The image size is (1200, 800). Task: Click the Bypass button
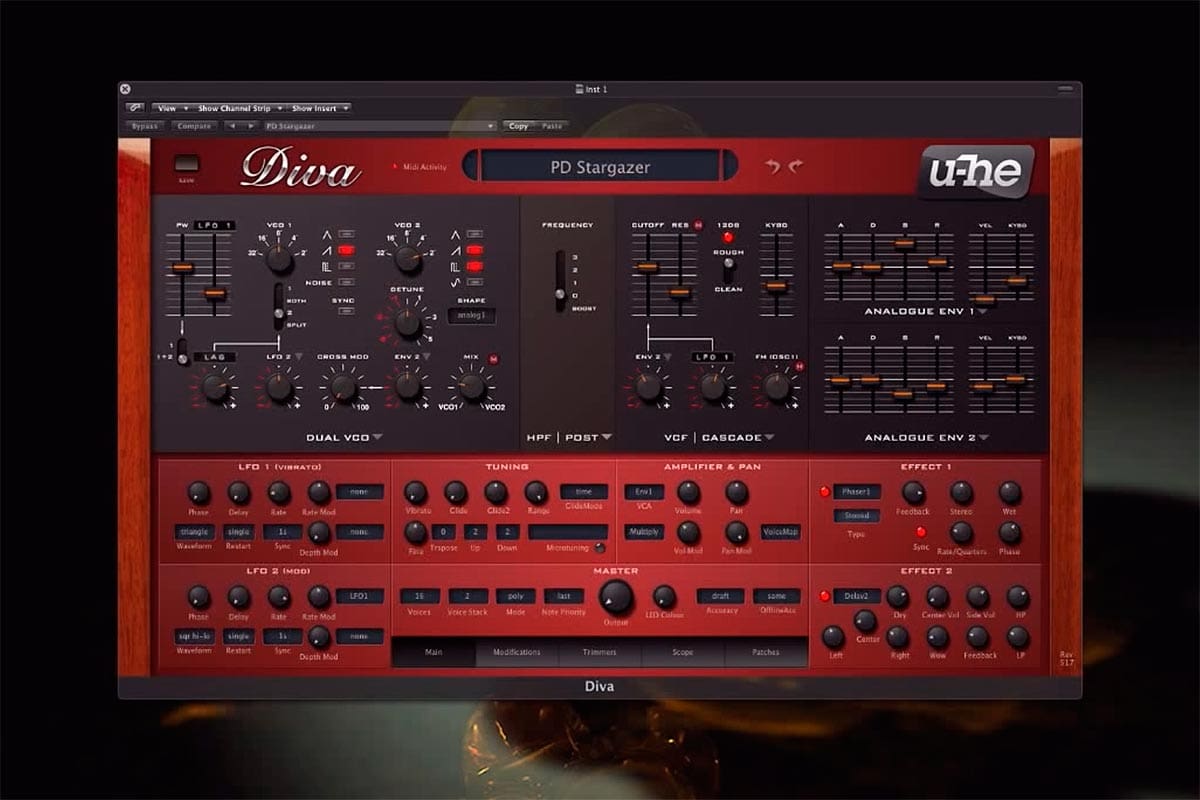(x=145, y=126)
